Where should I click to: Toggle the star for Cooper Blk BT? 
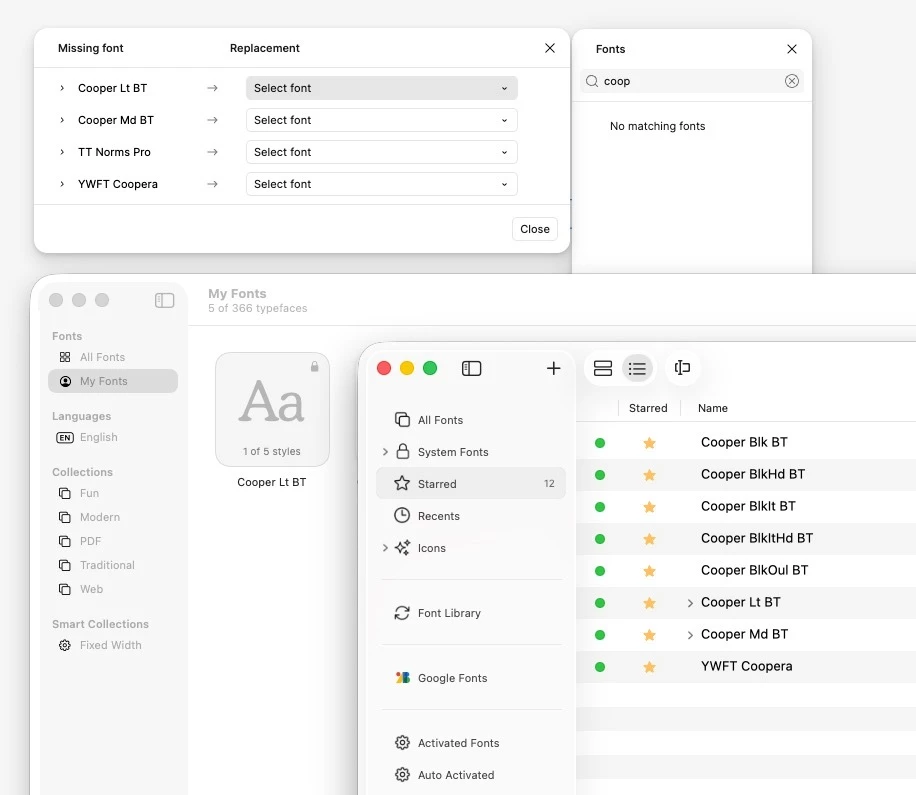(649, 443)
